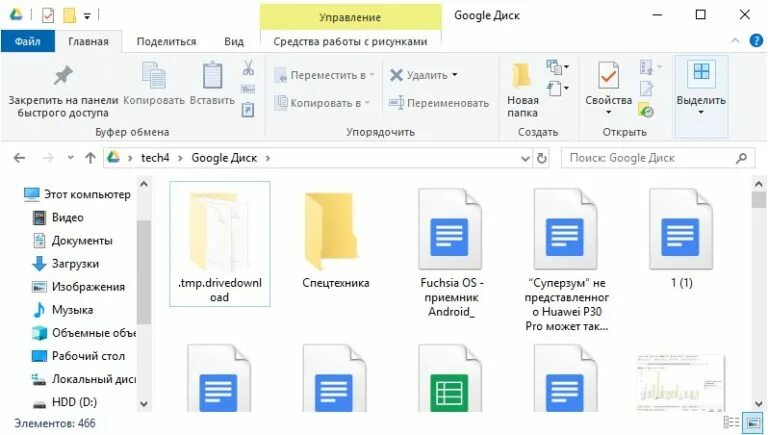Collapse the ribbon with the chevron
The image size is (768, 435).
(735, 41)
